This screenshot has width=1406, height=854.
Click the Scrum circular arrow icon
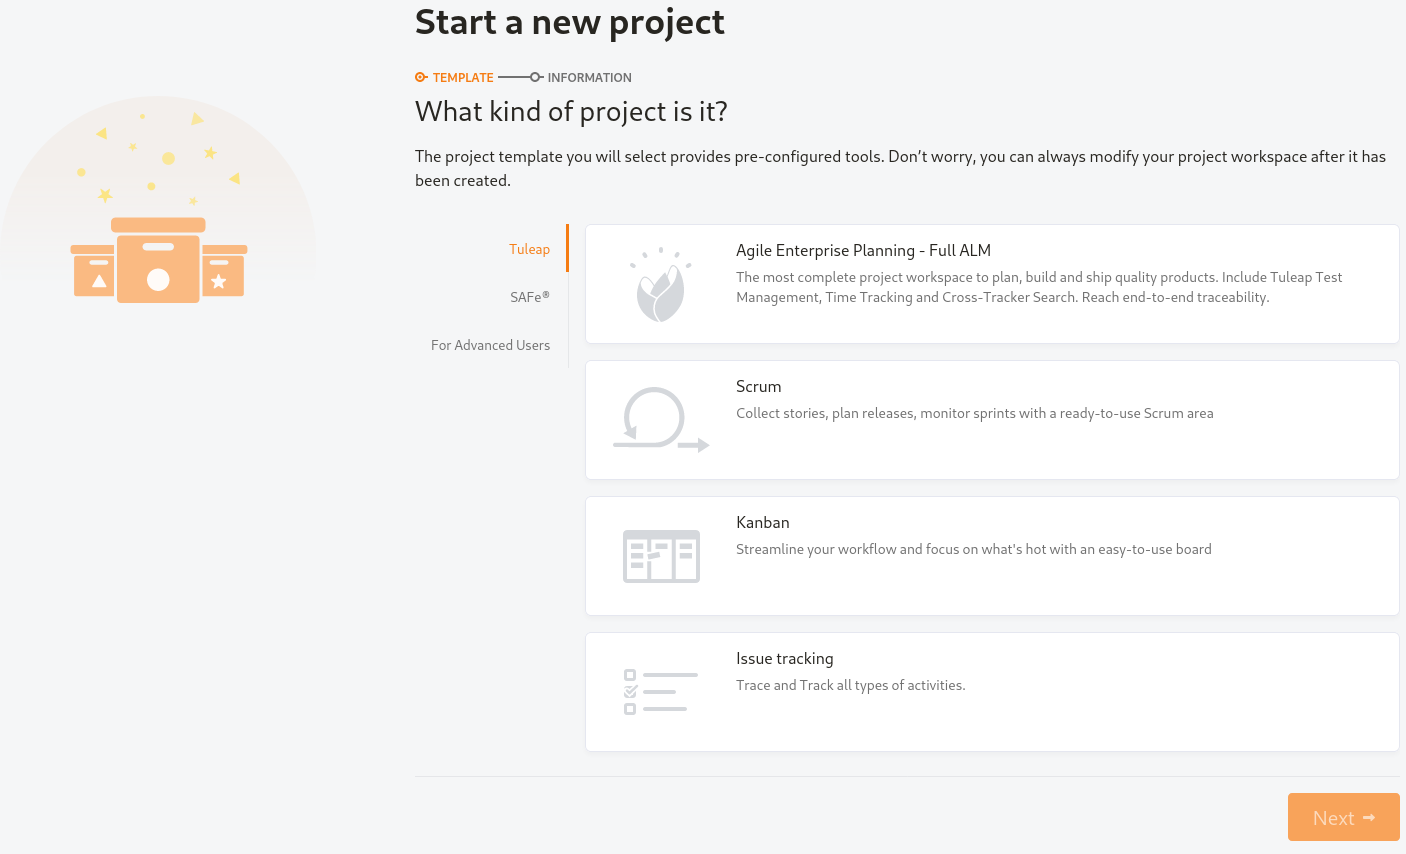(661, 419)
